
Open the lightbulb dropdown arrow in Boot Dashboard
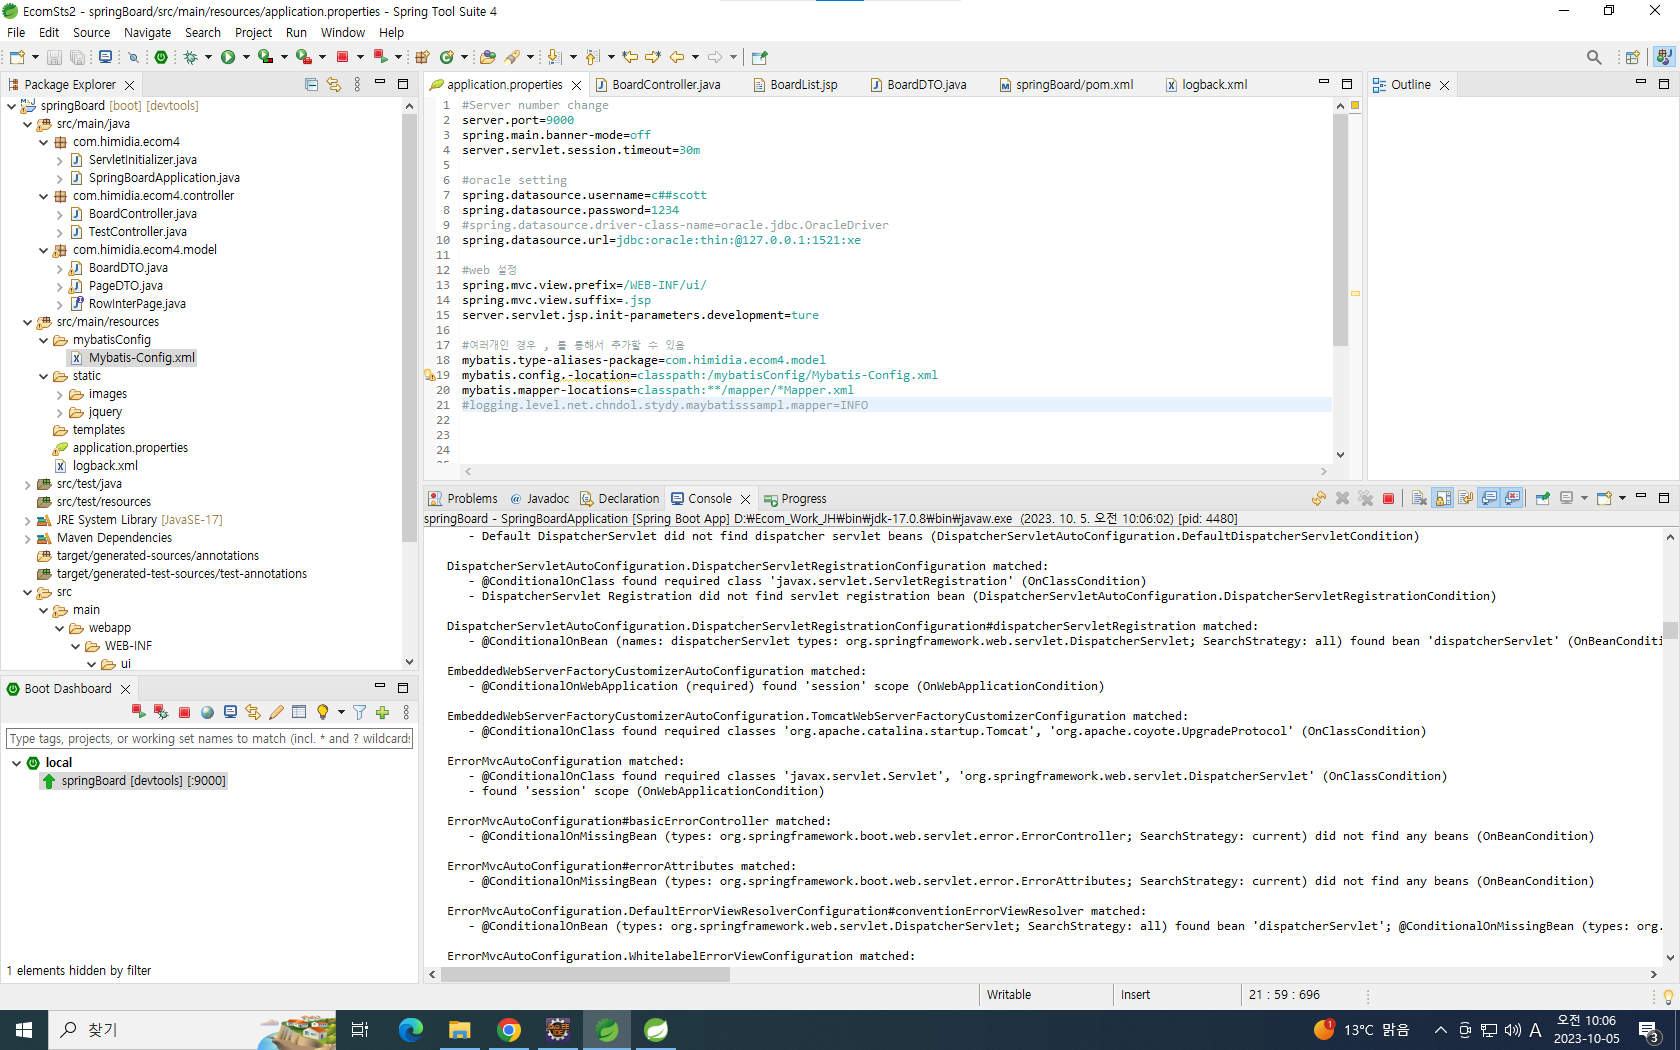click(x=341, y=712)
